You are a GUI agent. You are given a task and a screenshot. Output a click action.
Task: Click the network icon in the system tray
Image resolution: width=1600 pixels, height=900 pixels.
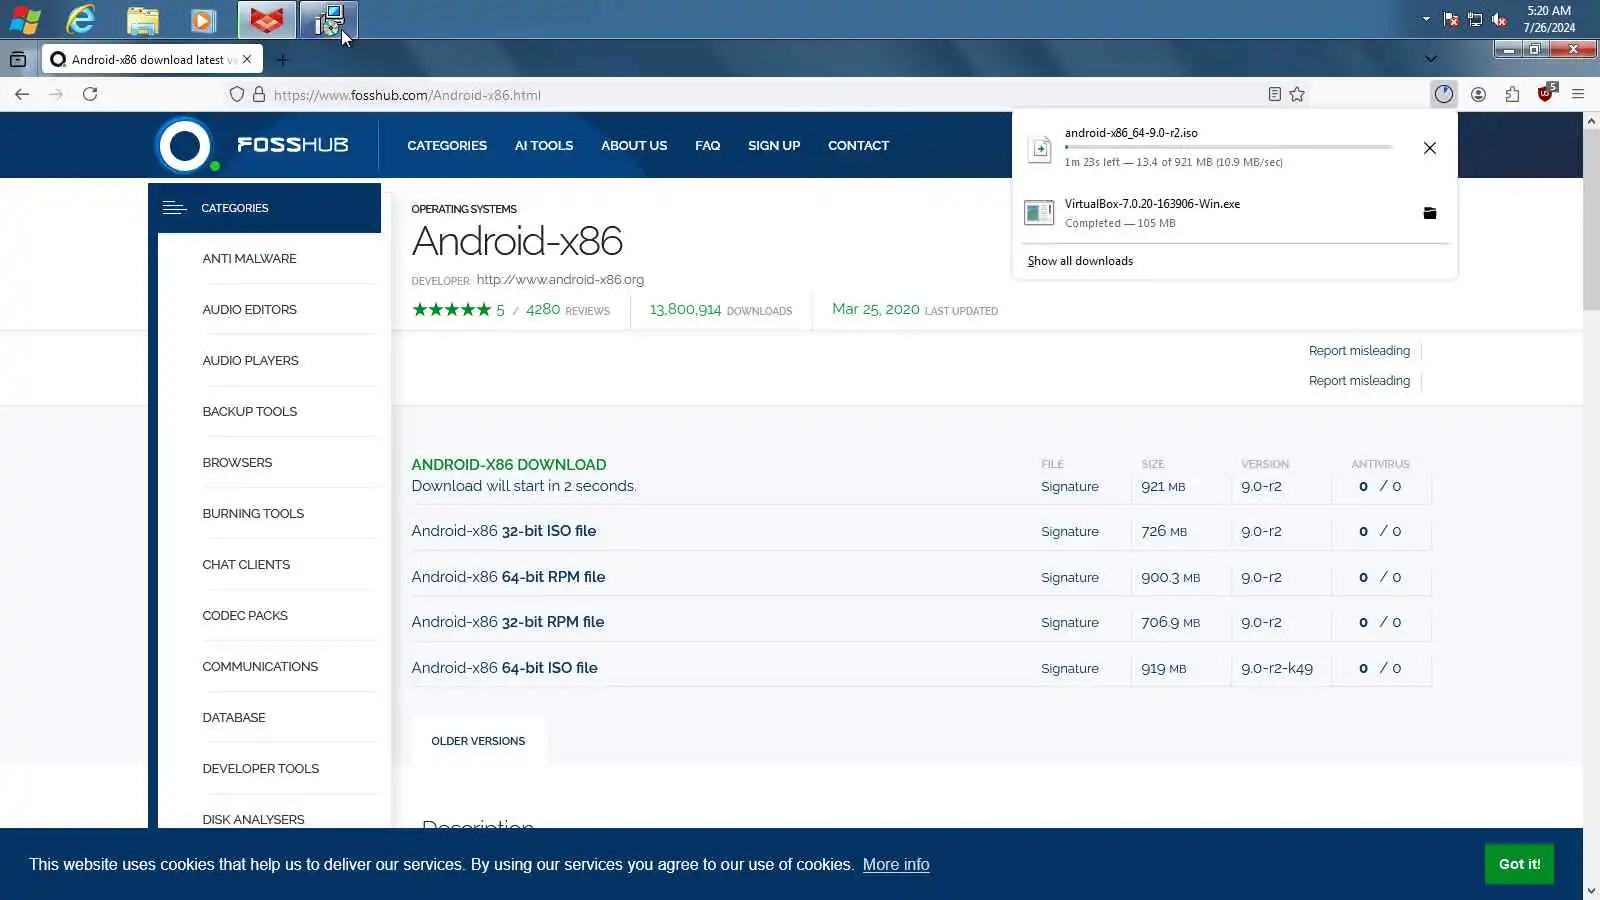(x=1475, y=19)
